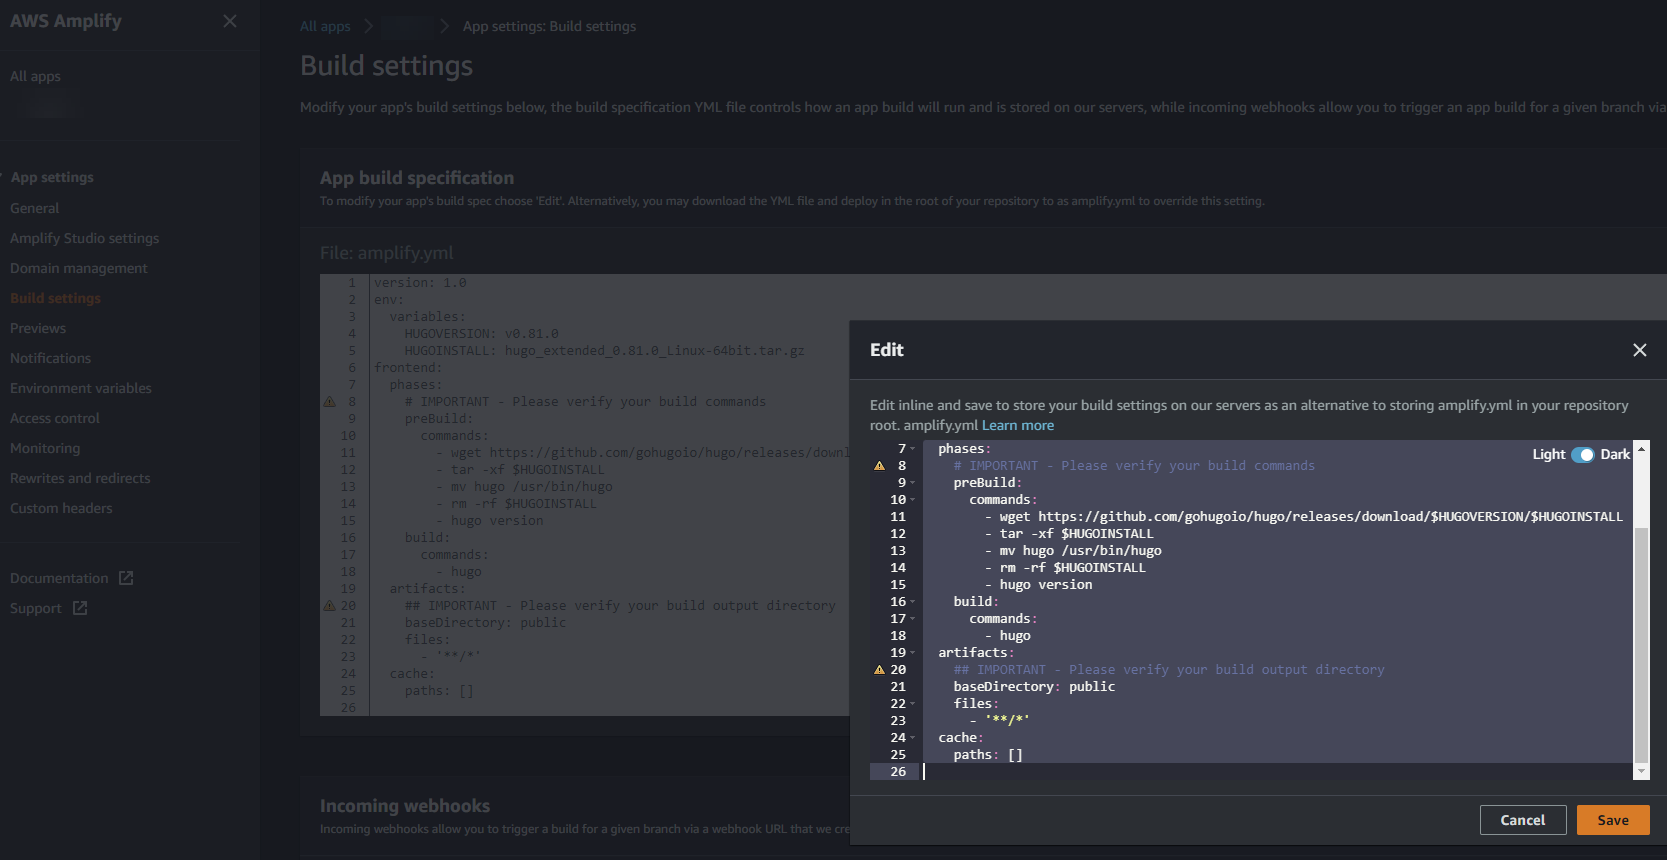Click 'version: 1.0' in background file

coord(420,283)
